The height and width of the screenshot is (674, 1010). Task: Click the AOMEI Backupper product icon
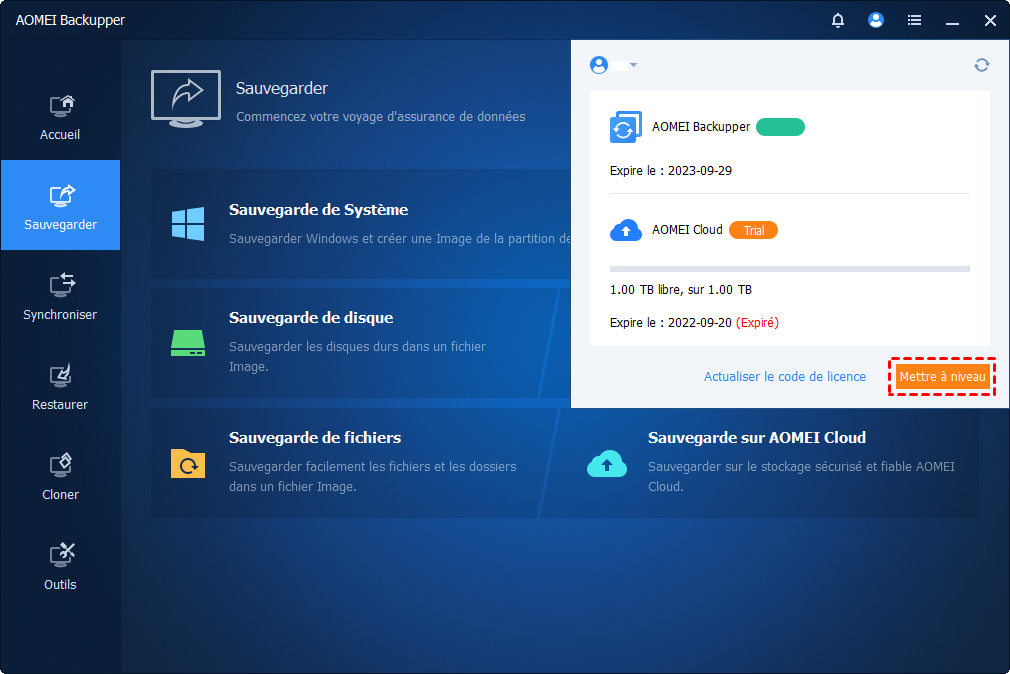tap(625, 127)
